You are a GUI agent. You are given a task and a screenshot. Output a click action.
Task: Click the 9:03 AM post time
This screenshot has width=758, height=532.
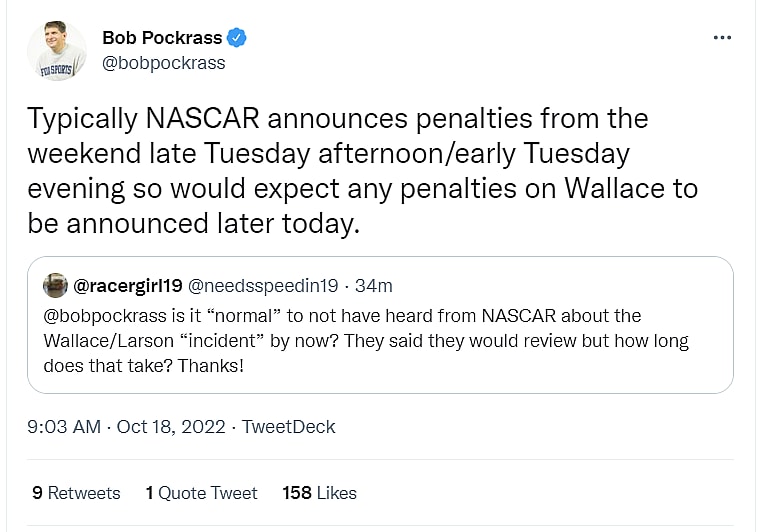click(64, 427)
